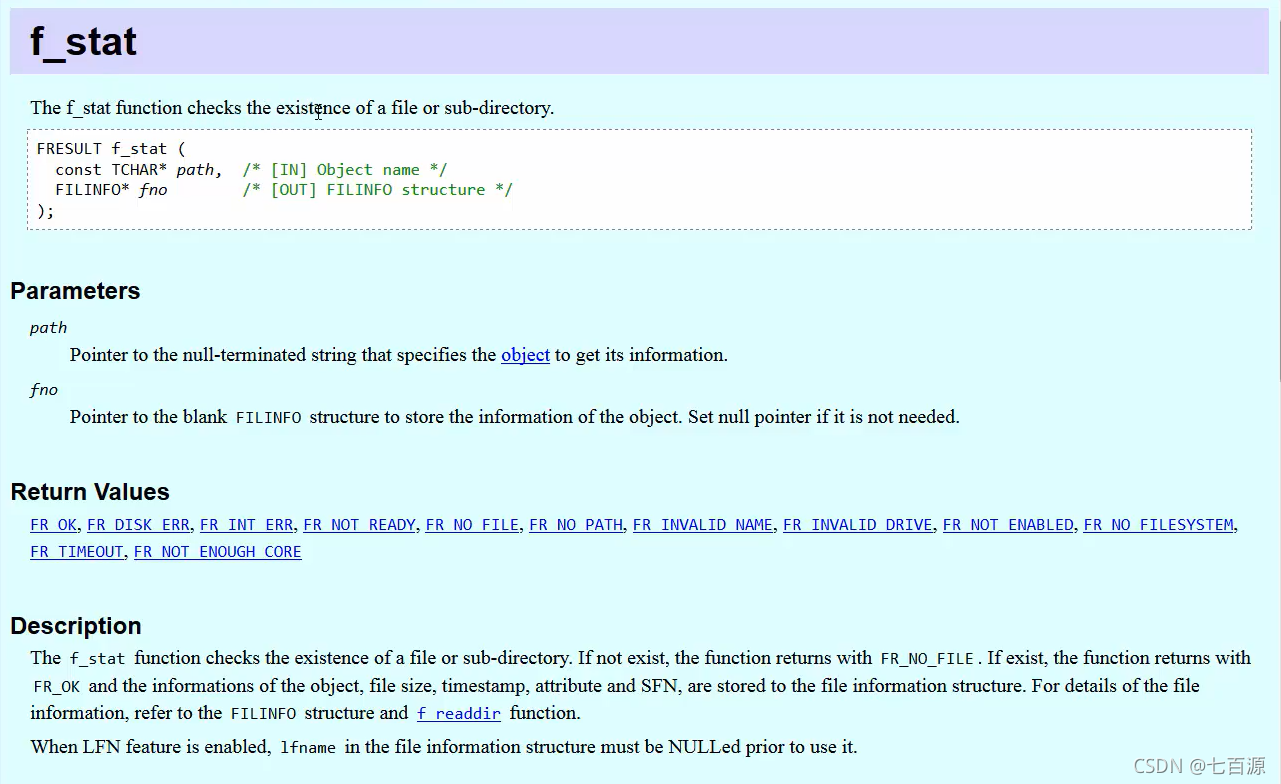This screenshot has width=1281, height=784.
Task: Follow the FR_INVALID_DRIVE link
Action: point(858,525)
